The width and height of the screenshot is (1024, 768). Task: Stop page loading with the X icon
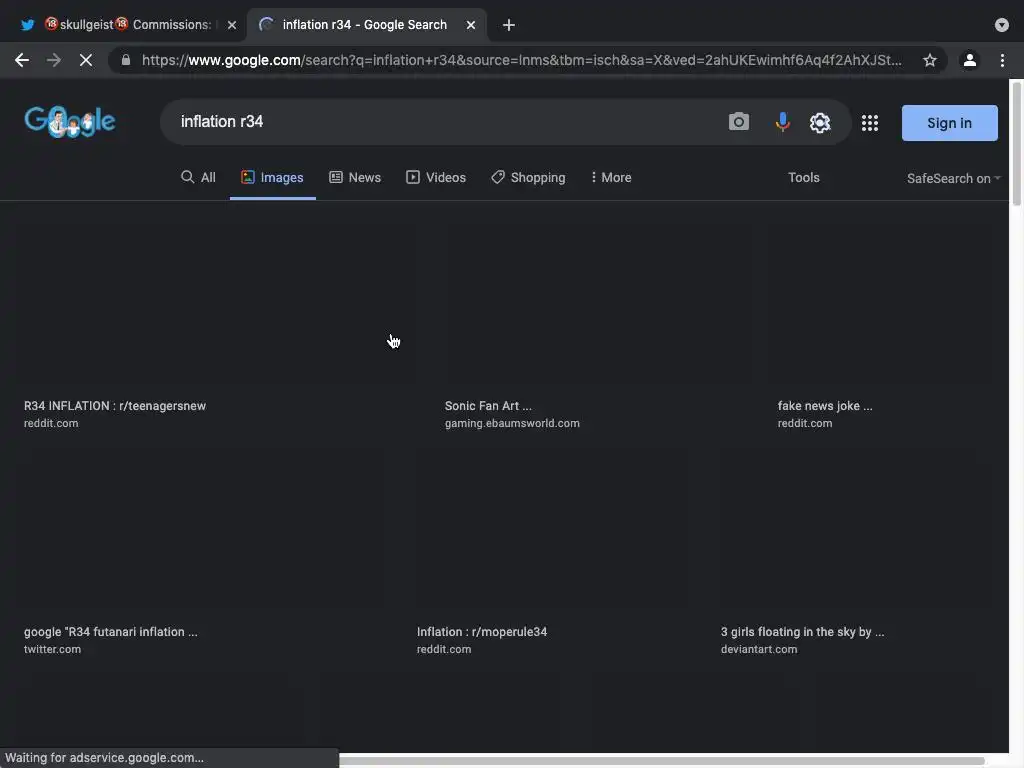tap(86, 60)
